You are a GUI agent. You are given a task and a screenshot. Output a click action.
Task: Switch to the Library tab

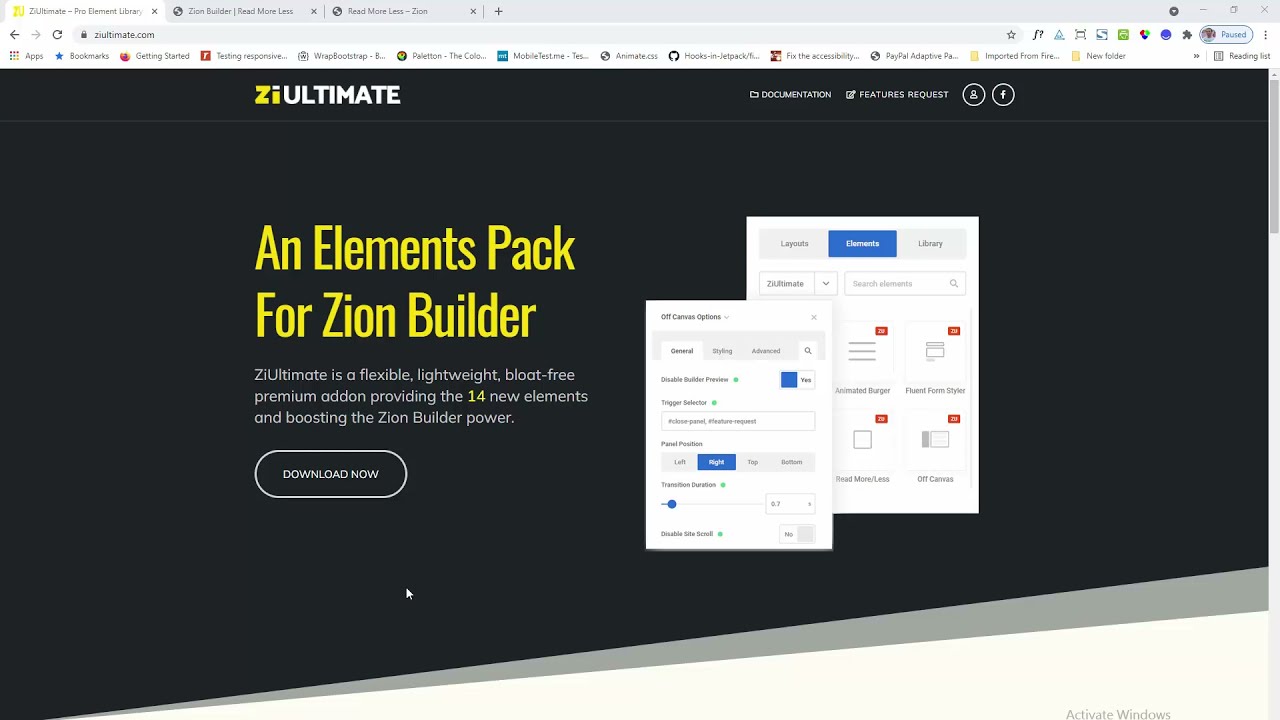coord(930,244)
